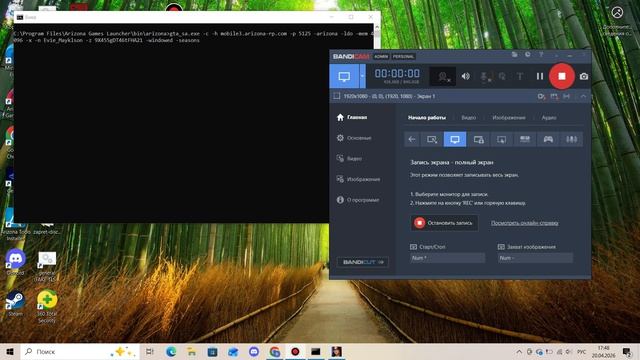Click the back arrow in mode selector
Viewport: 640px width, 360px height.
click(412, 139)
